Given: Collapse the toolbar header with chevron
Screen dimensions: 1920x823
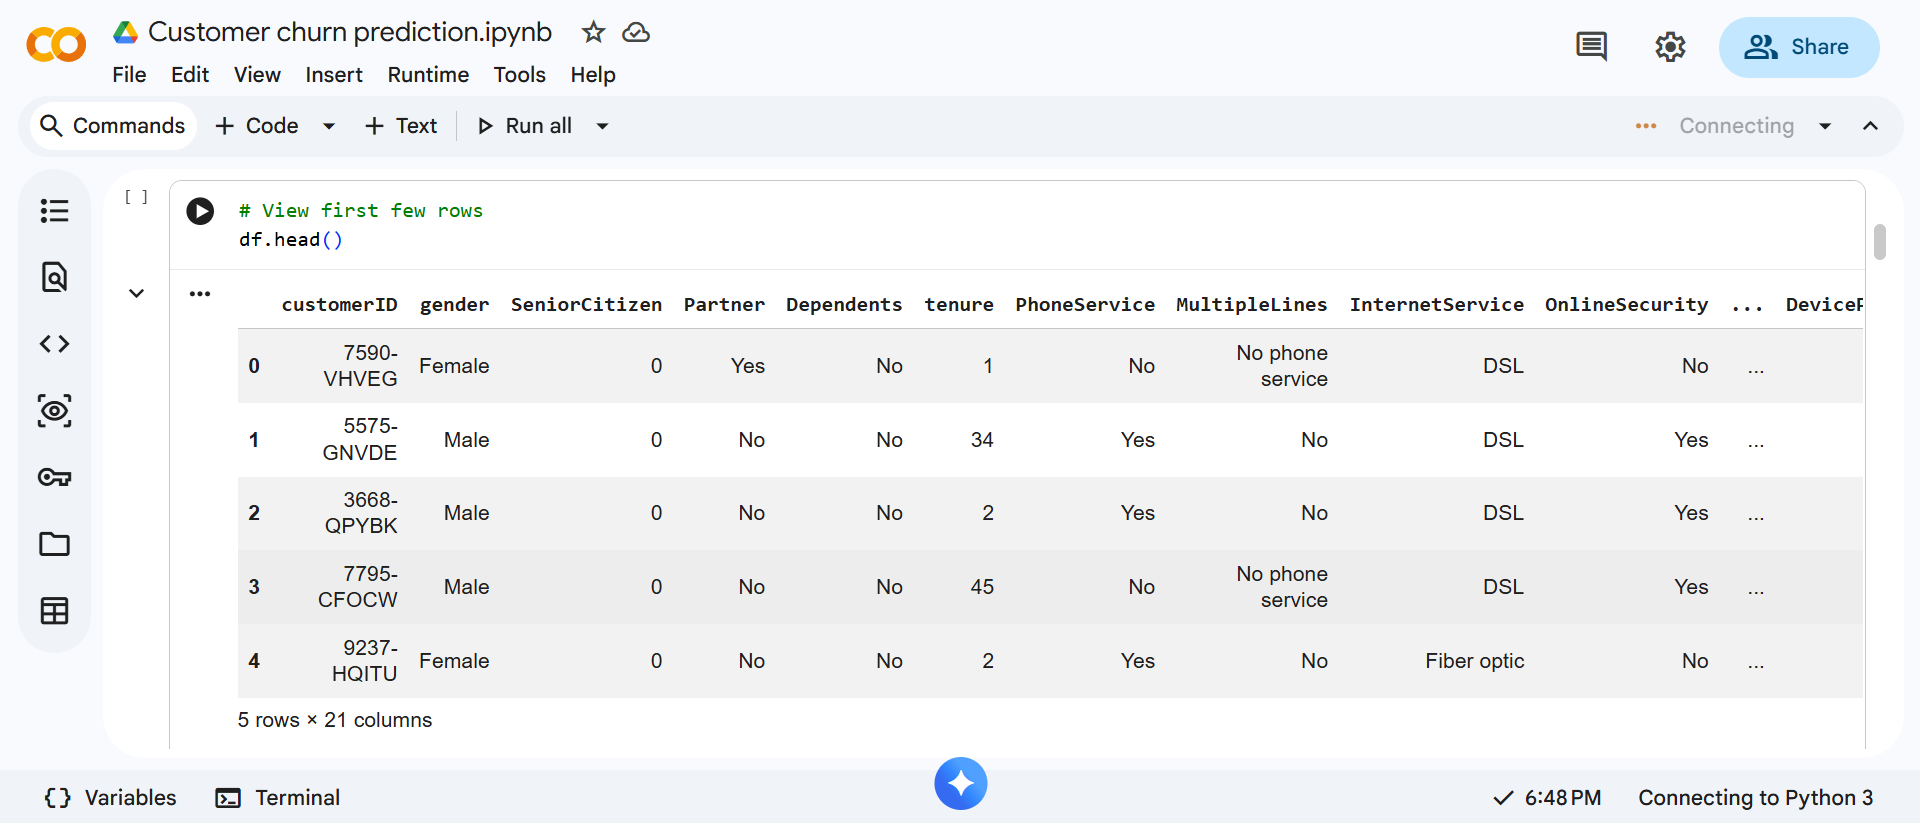Looking at the screenshot, I should pyautogui.click(x=1870, y=126).
